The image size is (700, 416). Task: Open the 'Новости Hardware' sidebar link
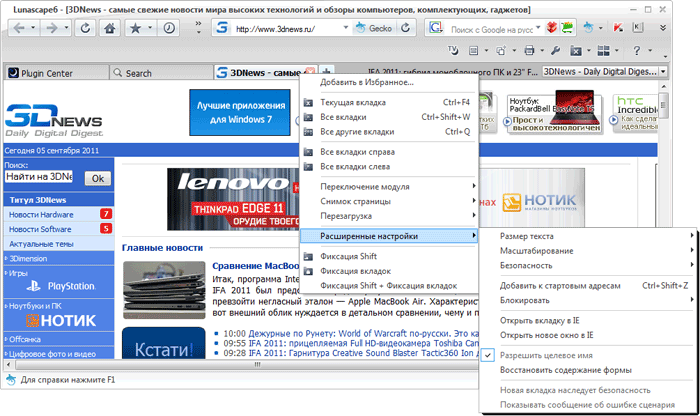click(x=41, y=215)
